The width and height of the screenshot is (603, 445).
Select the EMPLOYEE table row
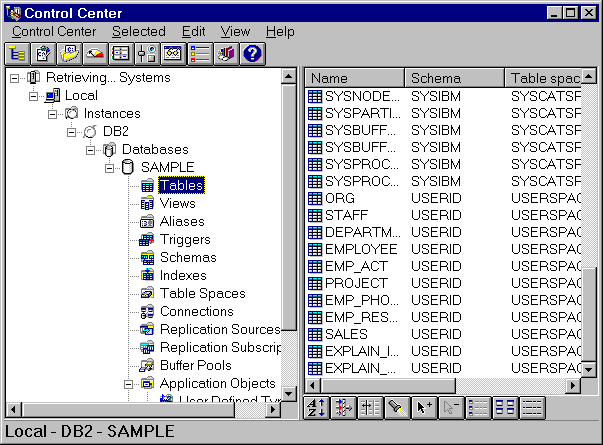point(360,249)
